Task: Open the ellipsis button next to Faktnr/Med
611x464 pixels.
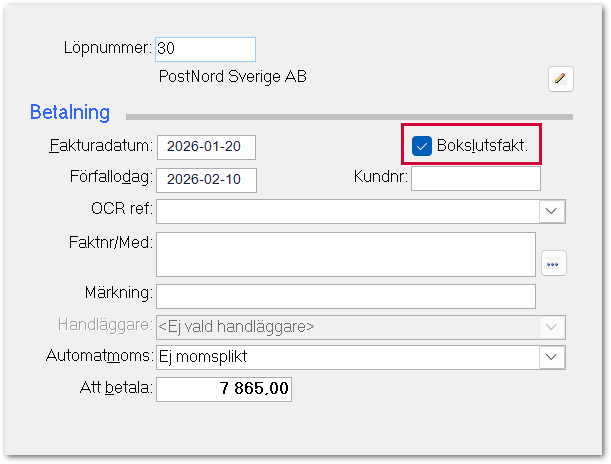Action: [x=554, y=263]
